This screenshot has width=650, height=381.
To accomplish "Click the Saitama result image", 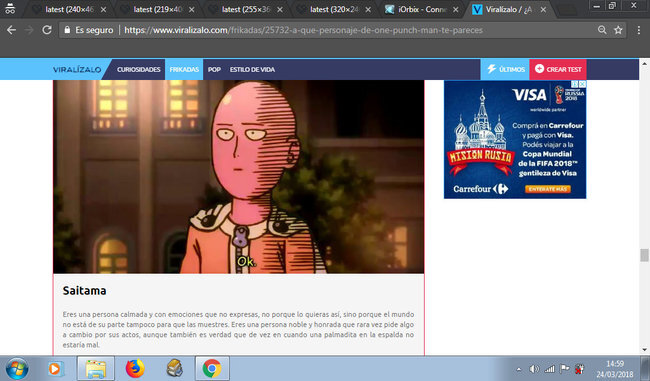I will 238,177.
